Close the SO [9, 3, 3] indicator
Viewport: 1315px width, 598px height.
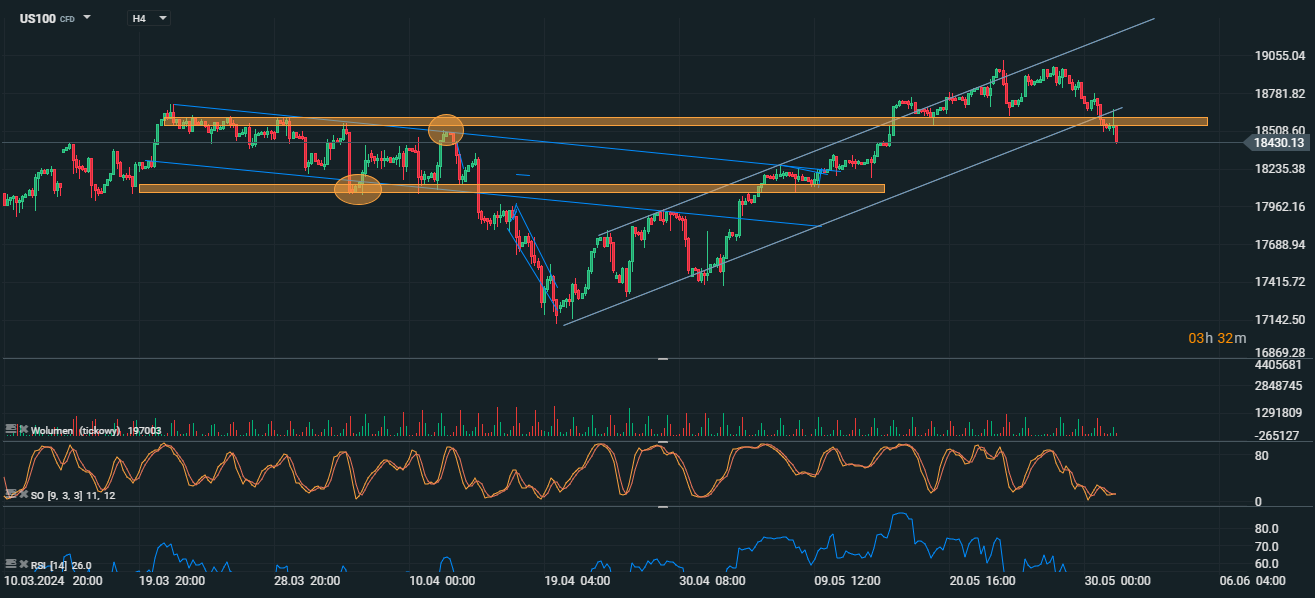point(23,495)
